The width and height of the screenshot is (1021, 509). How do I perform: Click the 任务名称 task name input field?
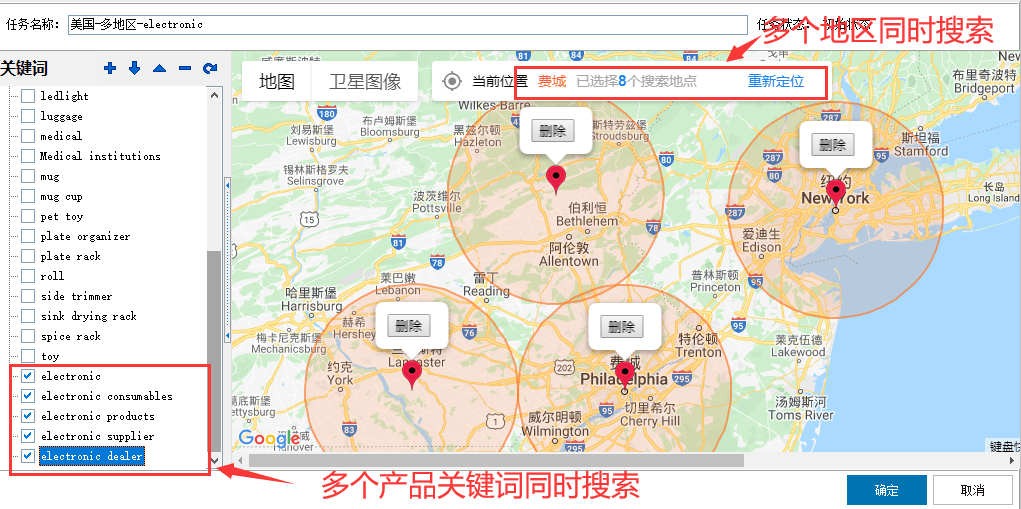408,25
